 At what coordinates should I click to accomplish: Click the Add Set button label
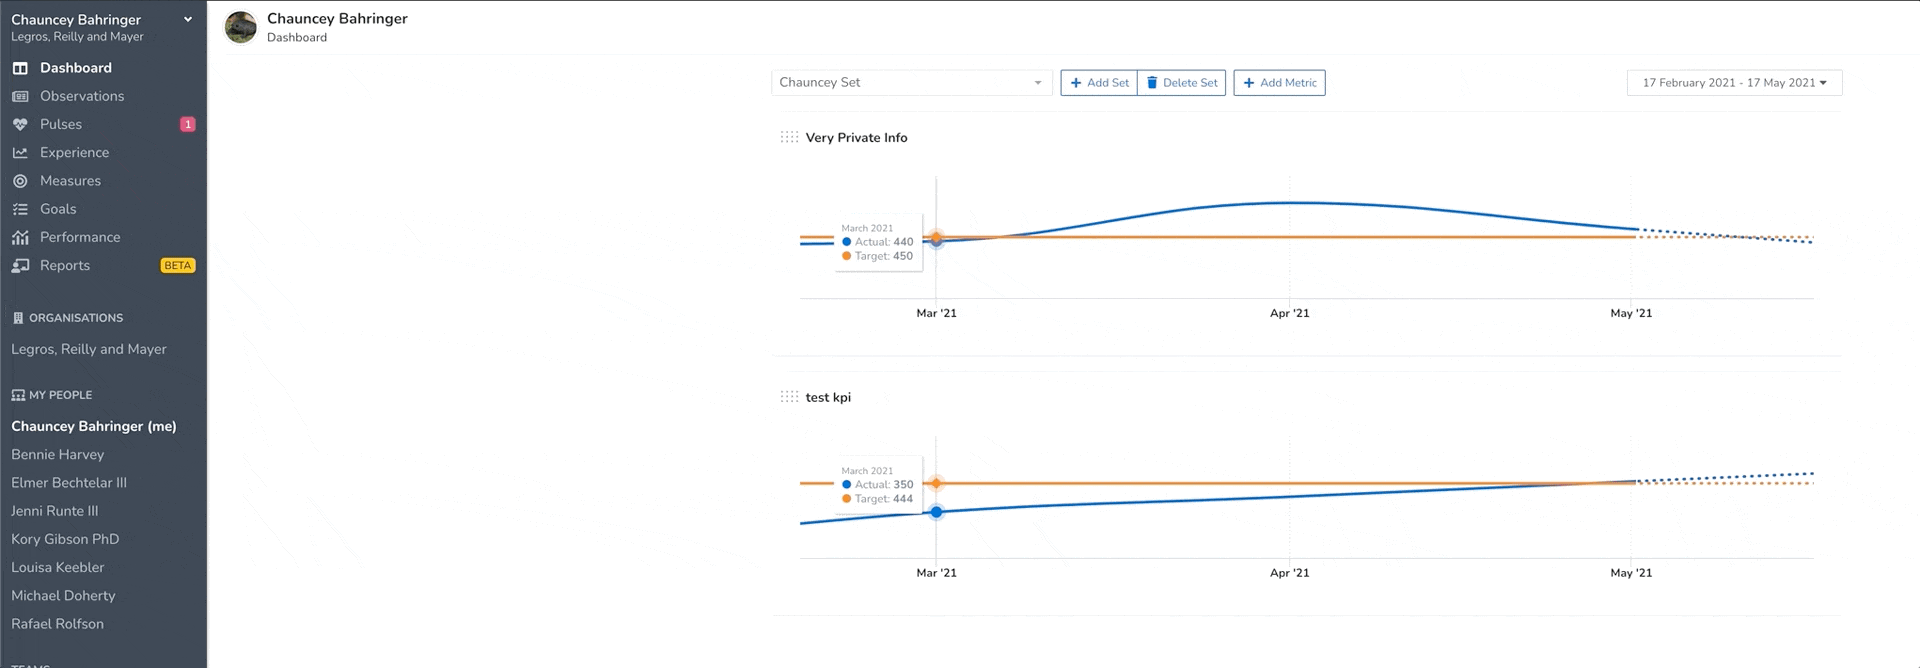coord(1108,83)
